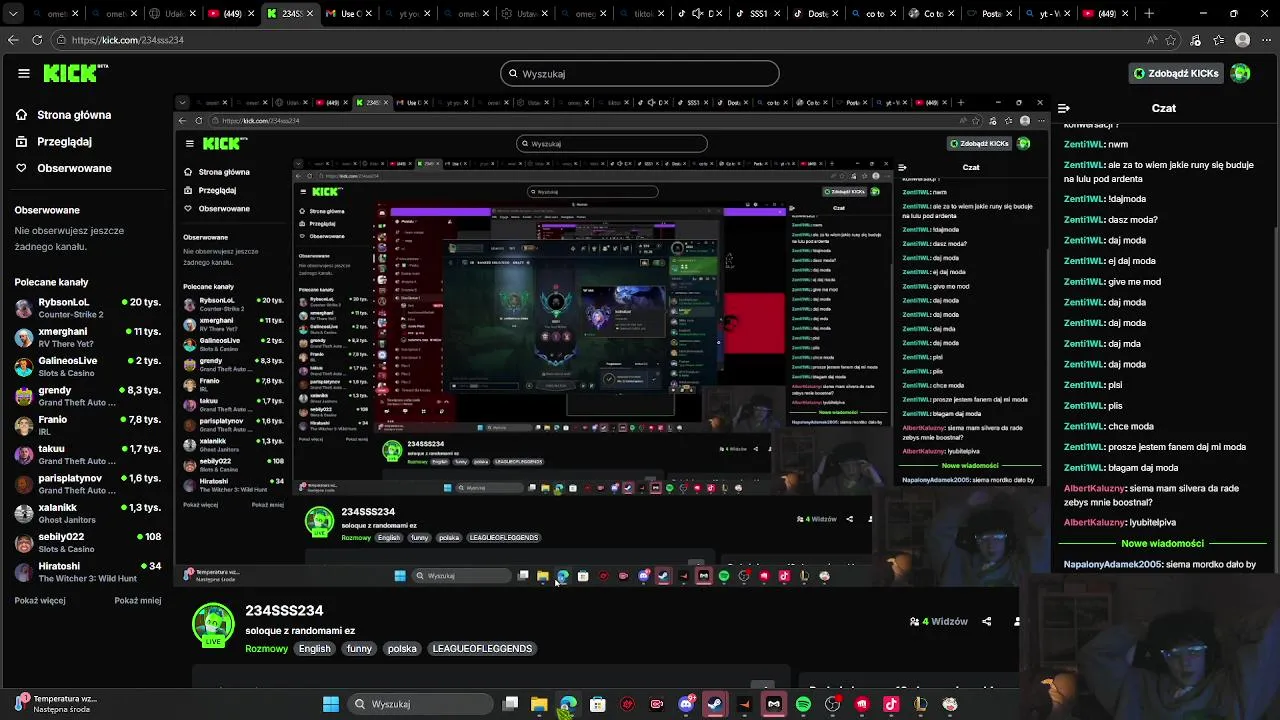The height and width of the screenshot is (720, 1280).
Task: Open the Edge settings and more menu
Action: tap(1265, 40)
